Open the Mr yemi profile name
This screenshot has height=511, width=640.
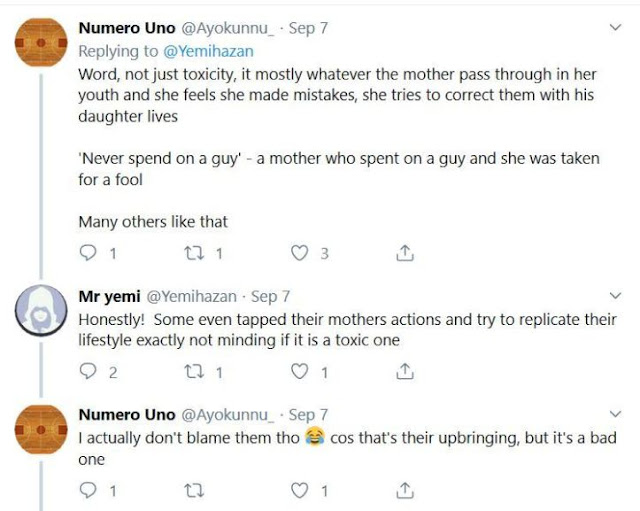[x=109, y=297]
